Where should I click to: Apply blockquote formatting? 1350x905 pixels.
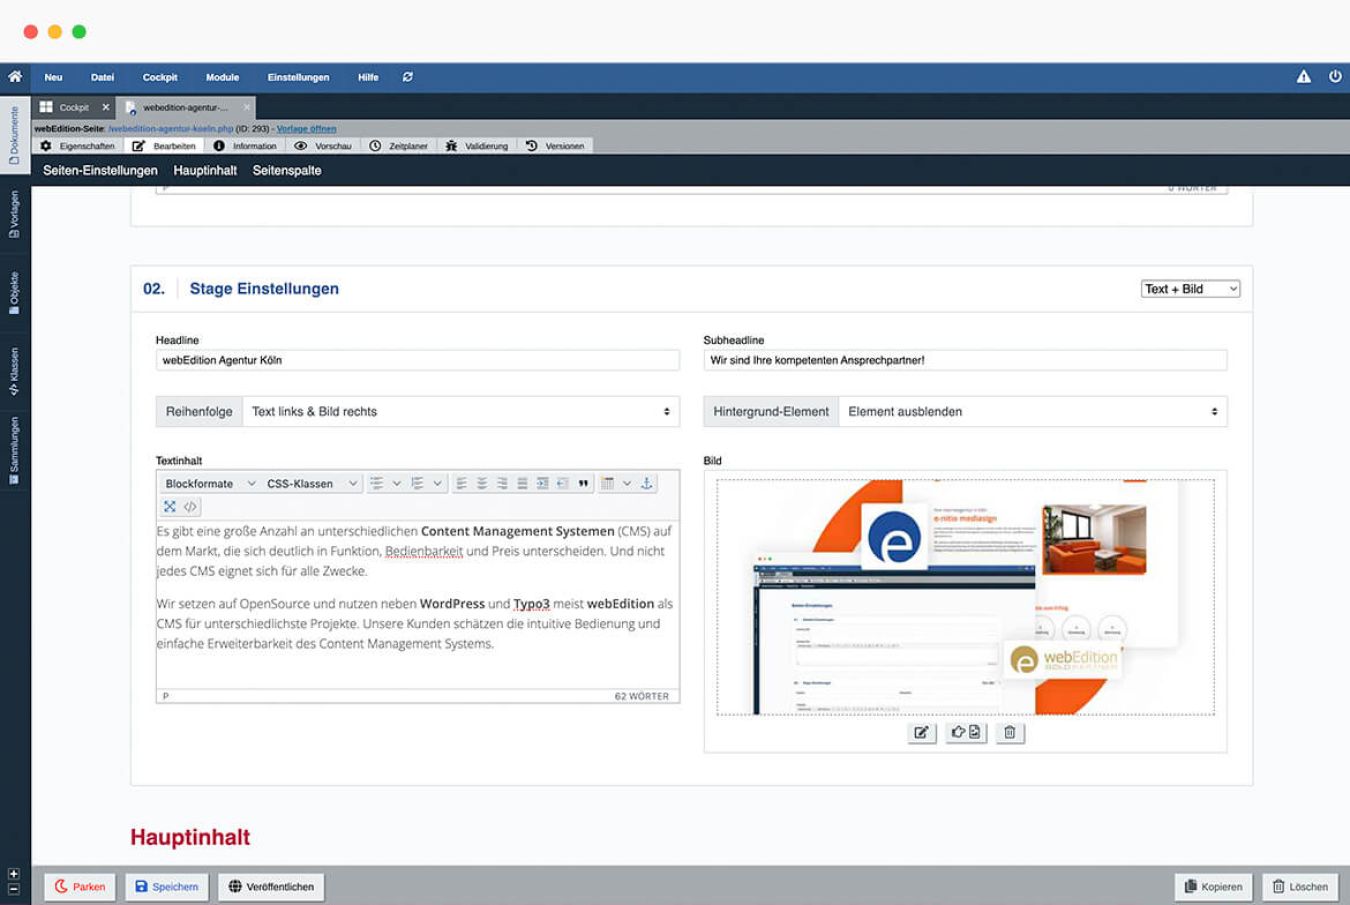point(583,483)
